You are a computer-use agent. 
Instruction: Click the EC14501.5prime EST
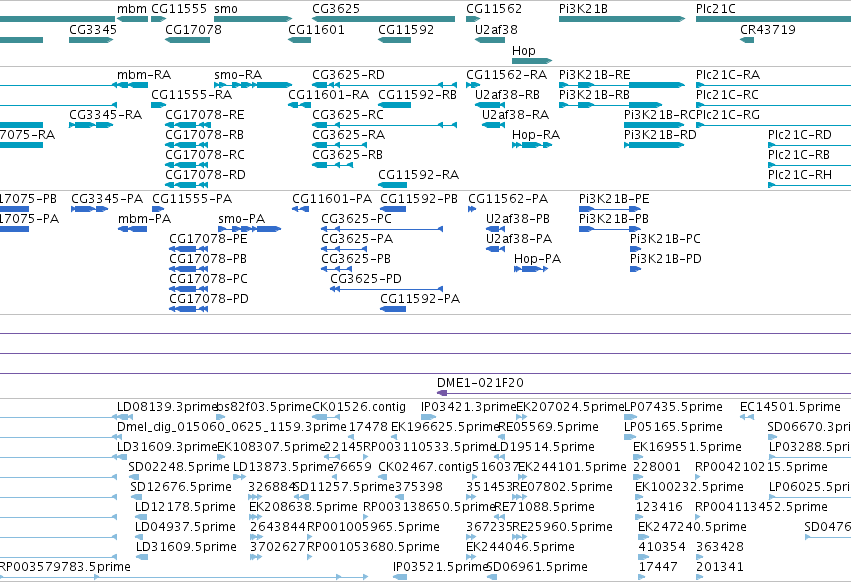pyautogui.click(x=747, y=417)
